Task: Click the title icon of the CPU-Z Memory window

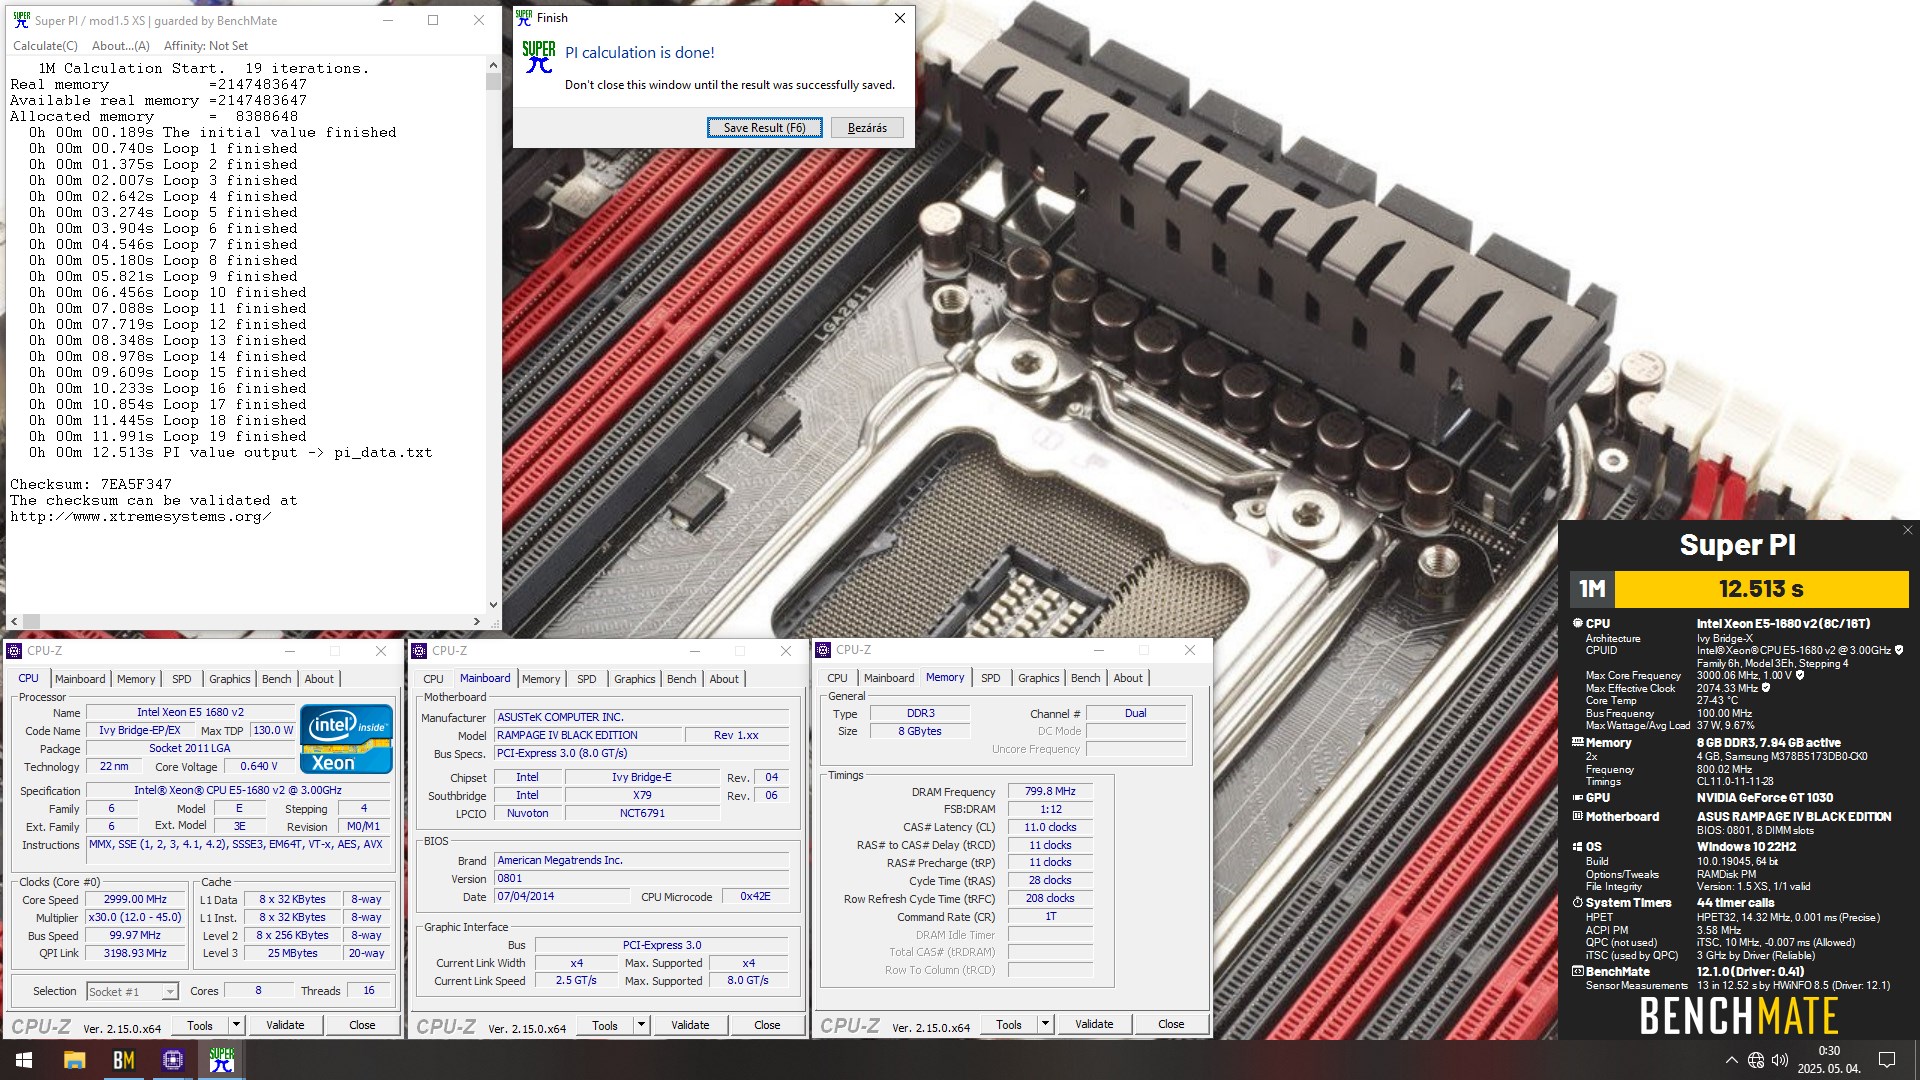Action: [x=824, y=650]
